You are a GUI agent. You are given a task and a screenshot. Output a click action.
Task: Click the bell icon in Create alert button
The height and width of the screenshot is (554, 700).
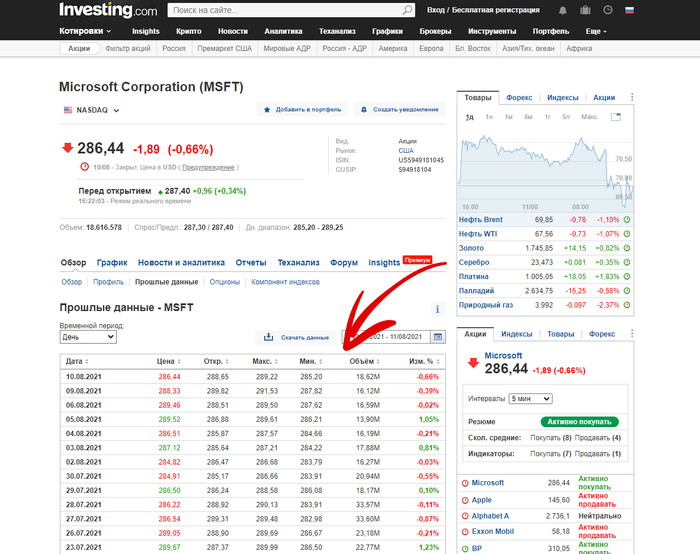364,110
